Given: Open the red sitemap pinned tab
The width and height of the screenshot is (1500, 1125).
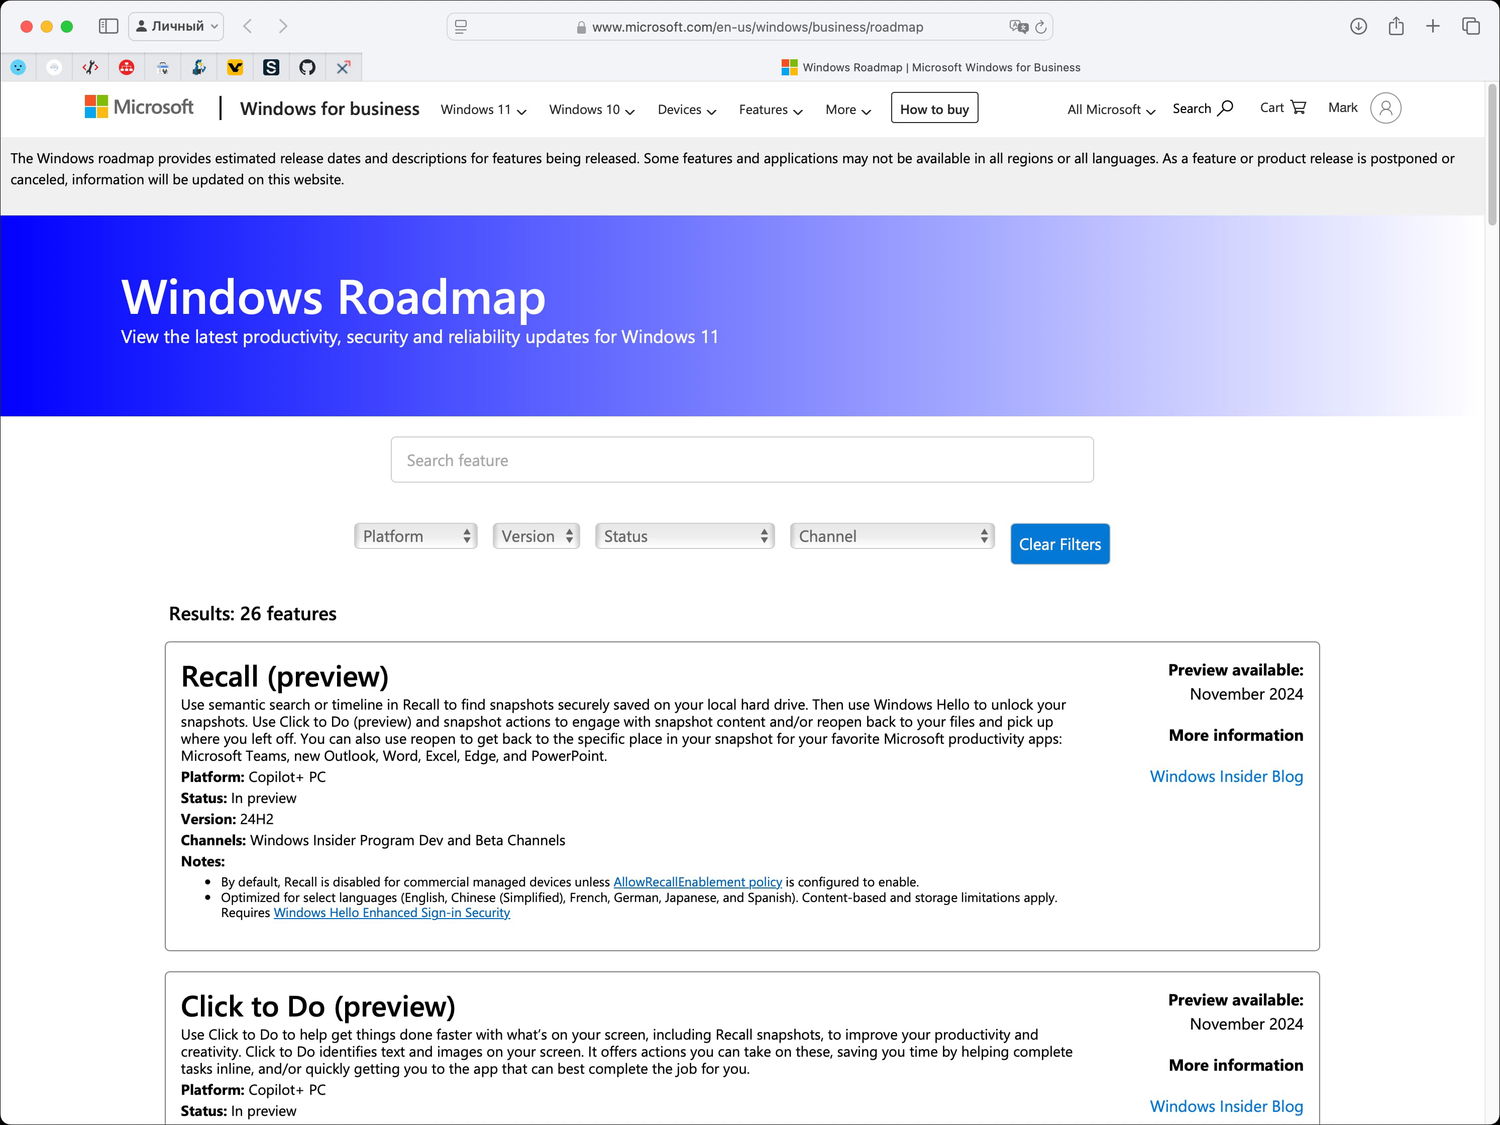Looking at the screenshot, I should pos(126,67).
